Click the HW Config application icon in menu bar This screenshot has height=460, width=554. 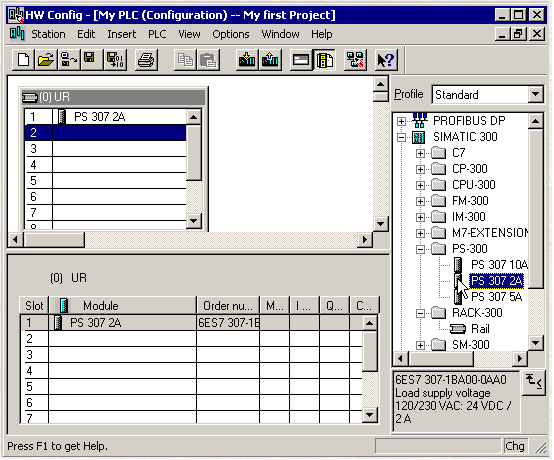point(17,34)
